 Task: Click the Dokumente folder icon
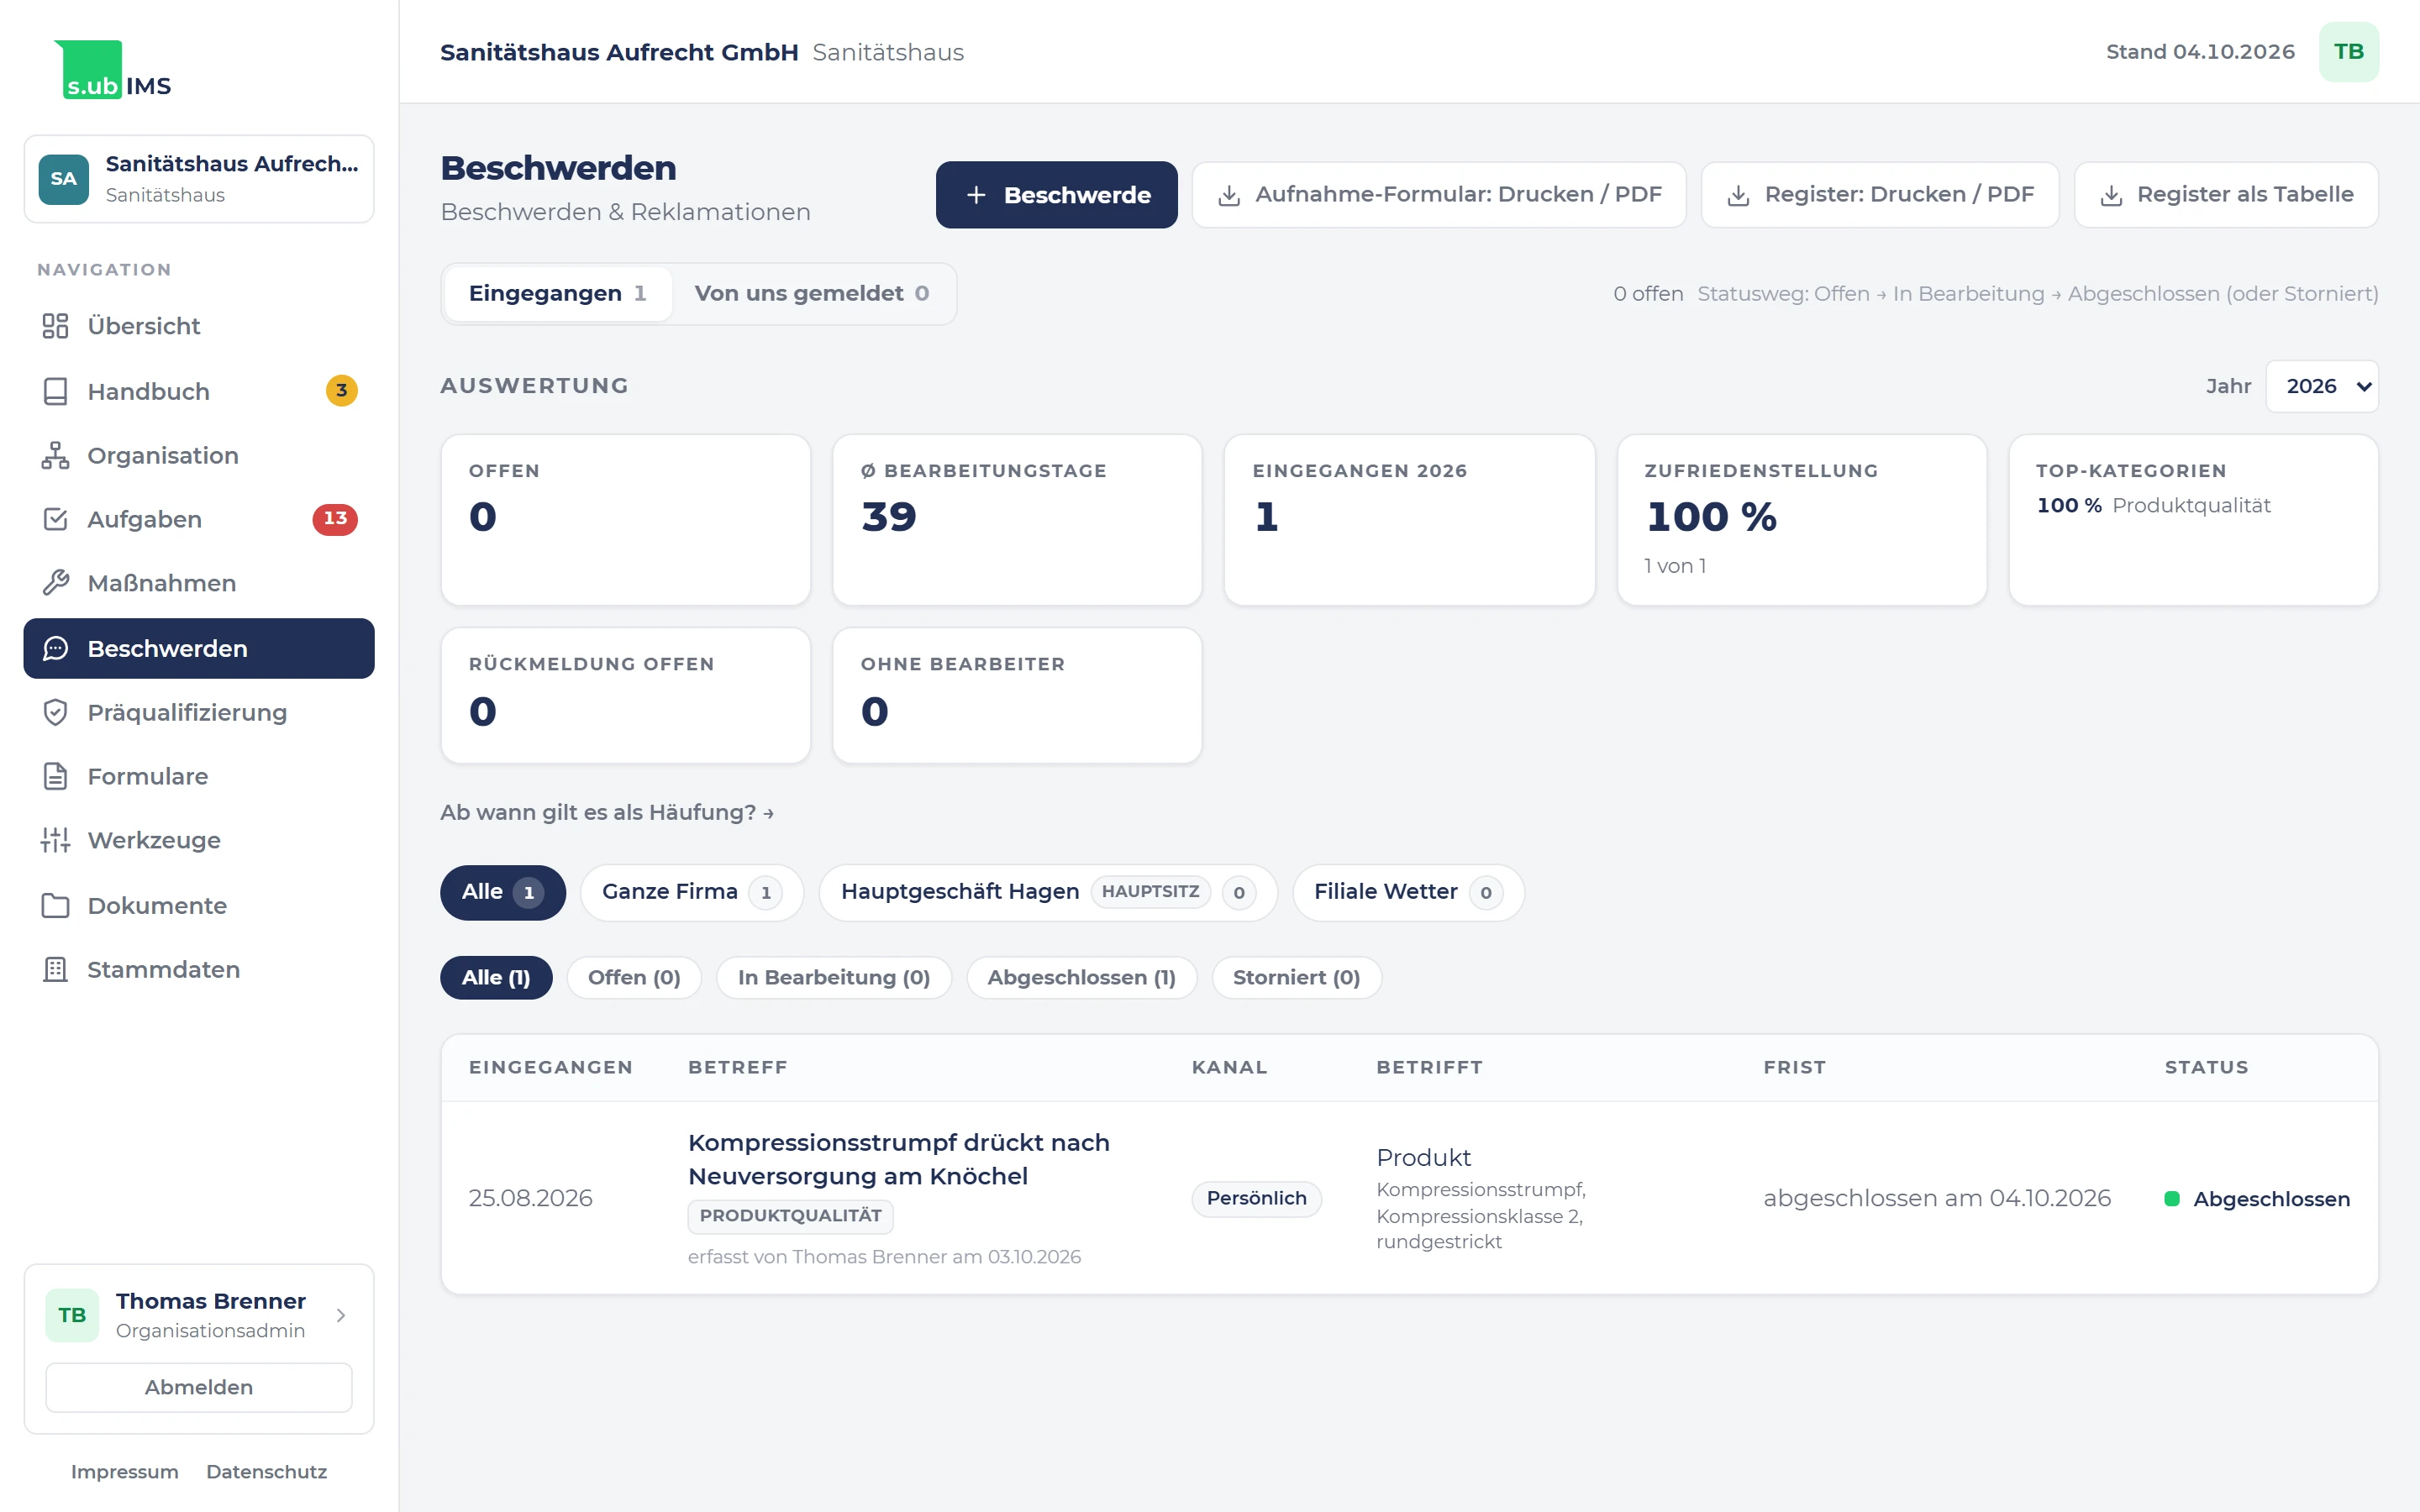55,905
